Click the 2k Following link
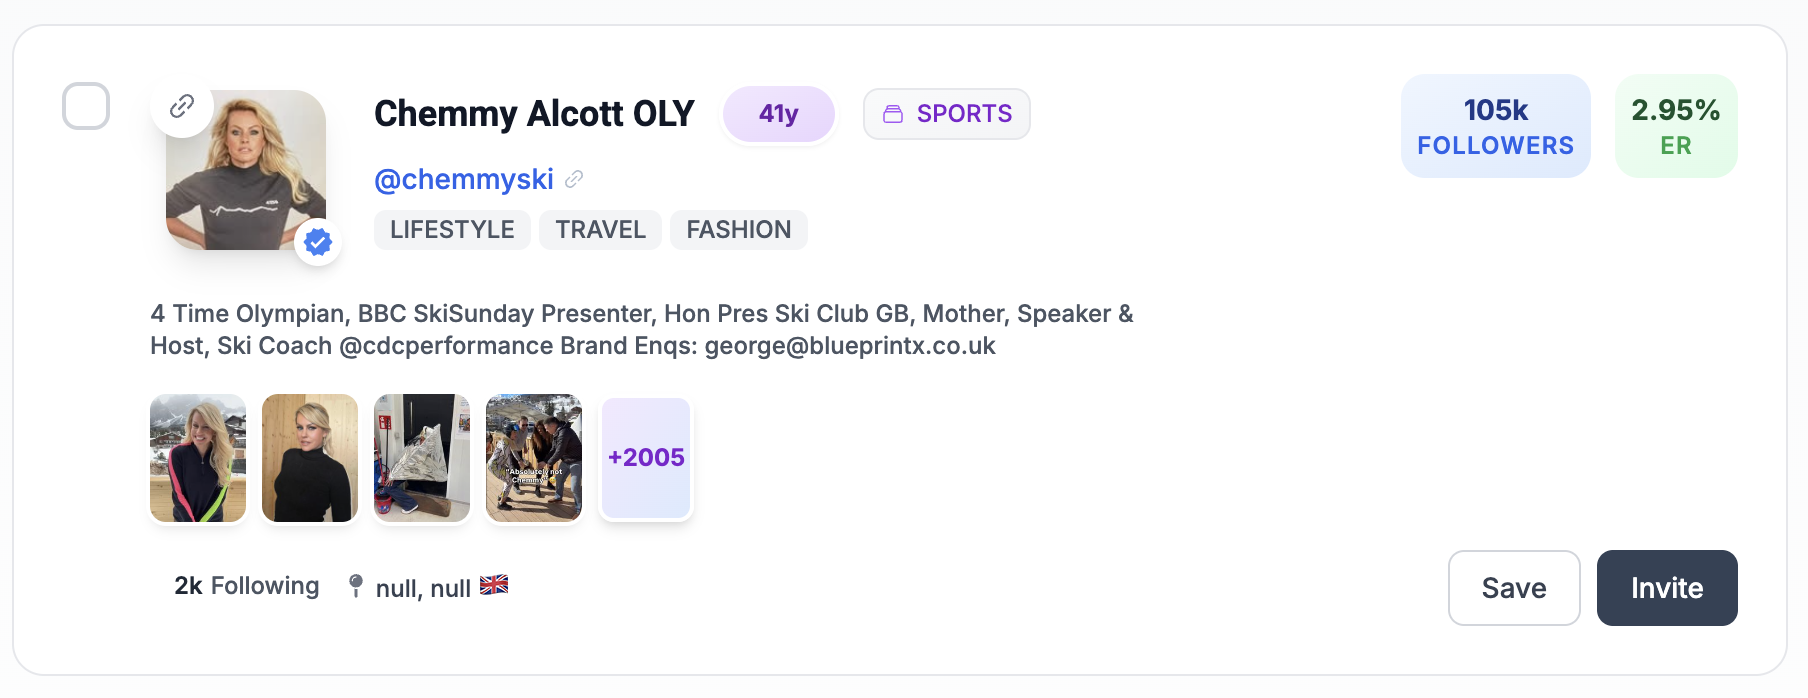 pyautogui.click(x=245, y=585)
